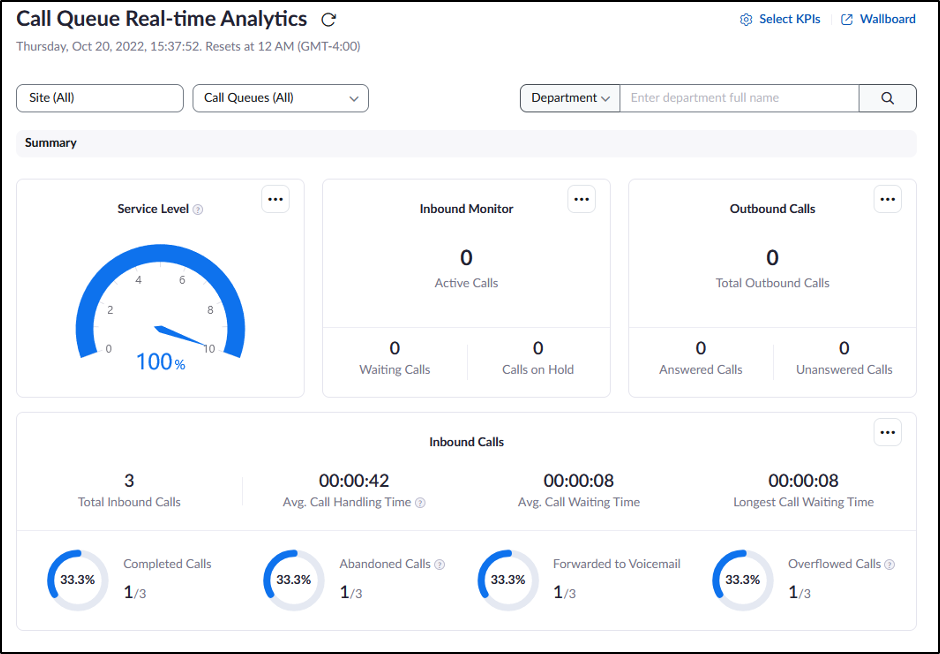The width and height of the screenshot is (940, 654).
Task: Click the ellipsis icon on Inbound Calls panel
Action: 887,432
